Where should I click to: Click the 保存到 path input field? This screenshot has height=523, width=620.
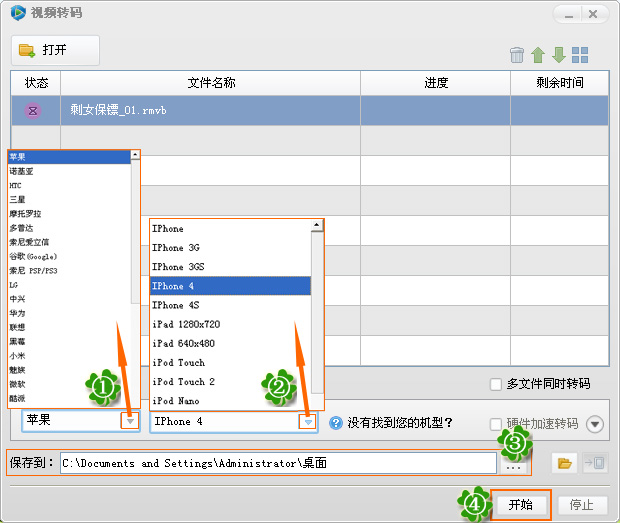coord(278,463)
